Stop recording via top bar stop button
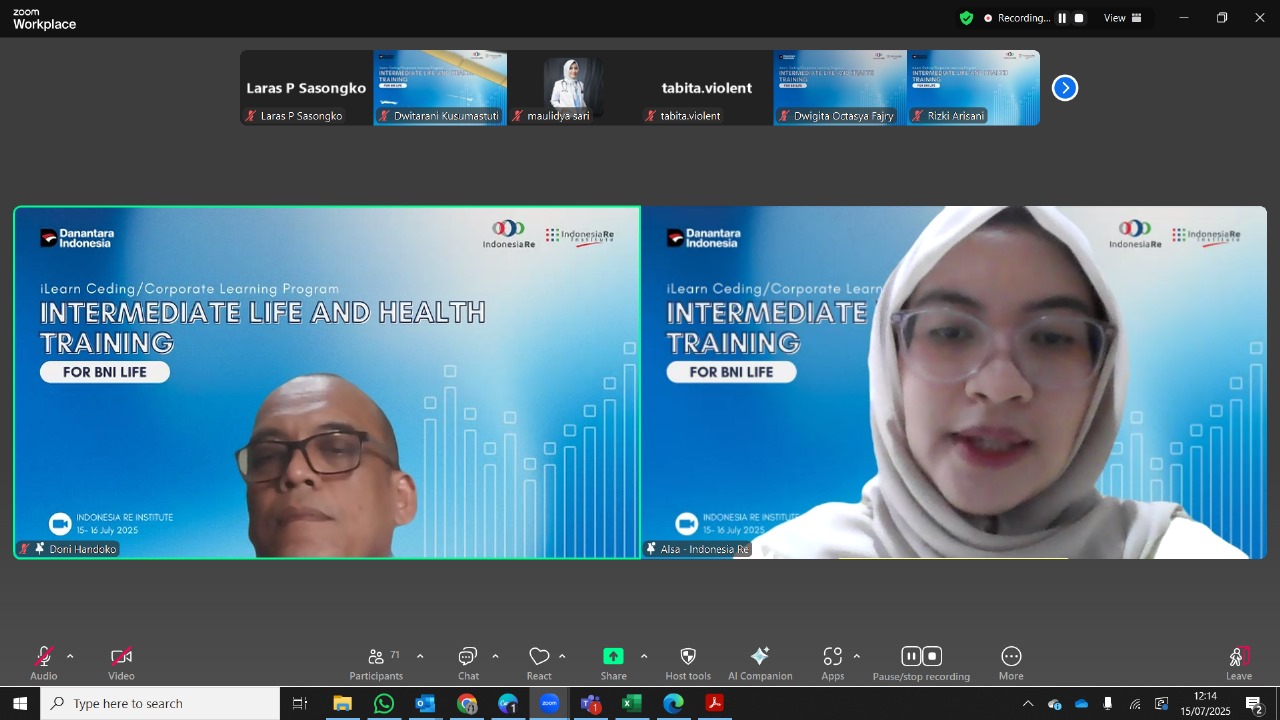 pos(1079,18)
